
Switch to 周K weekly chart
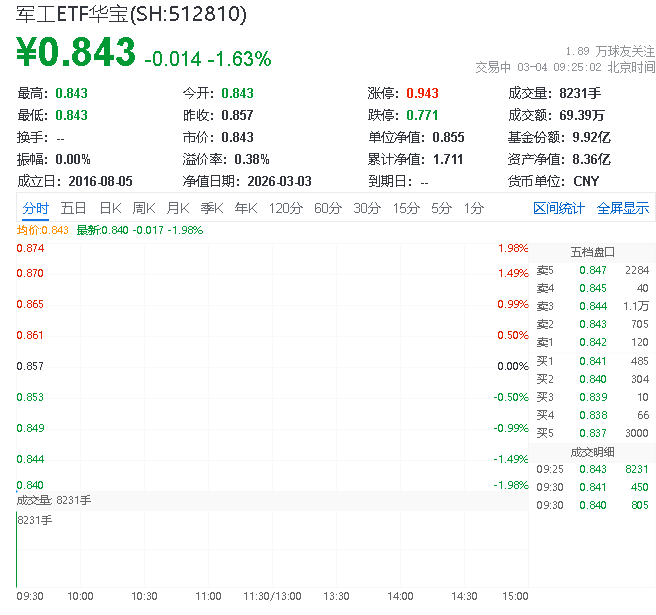tap(143, 208)
